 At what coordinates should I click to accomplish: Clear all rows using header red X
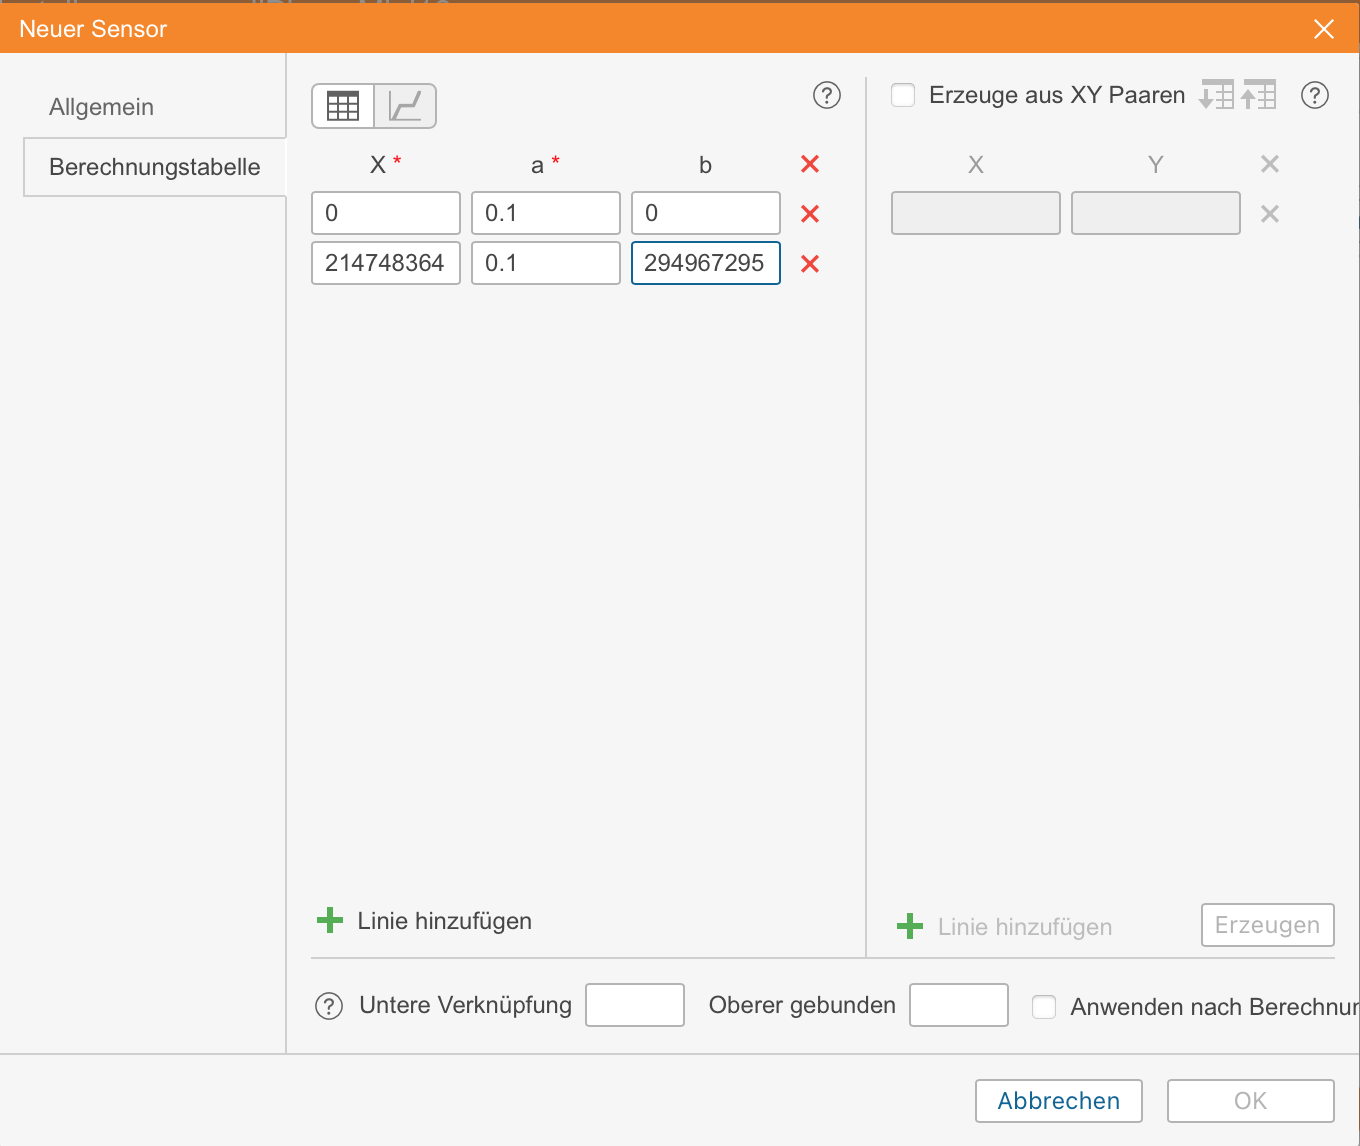coord(810,164)
